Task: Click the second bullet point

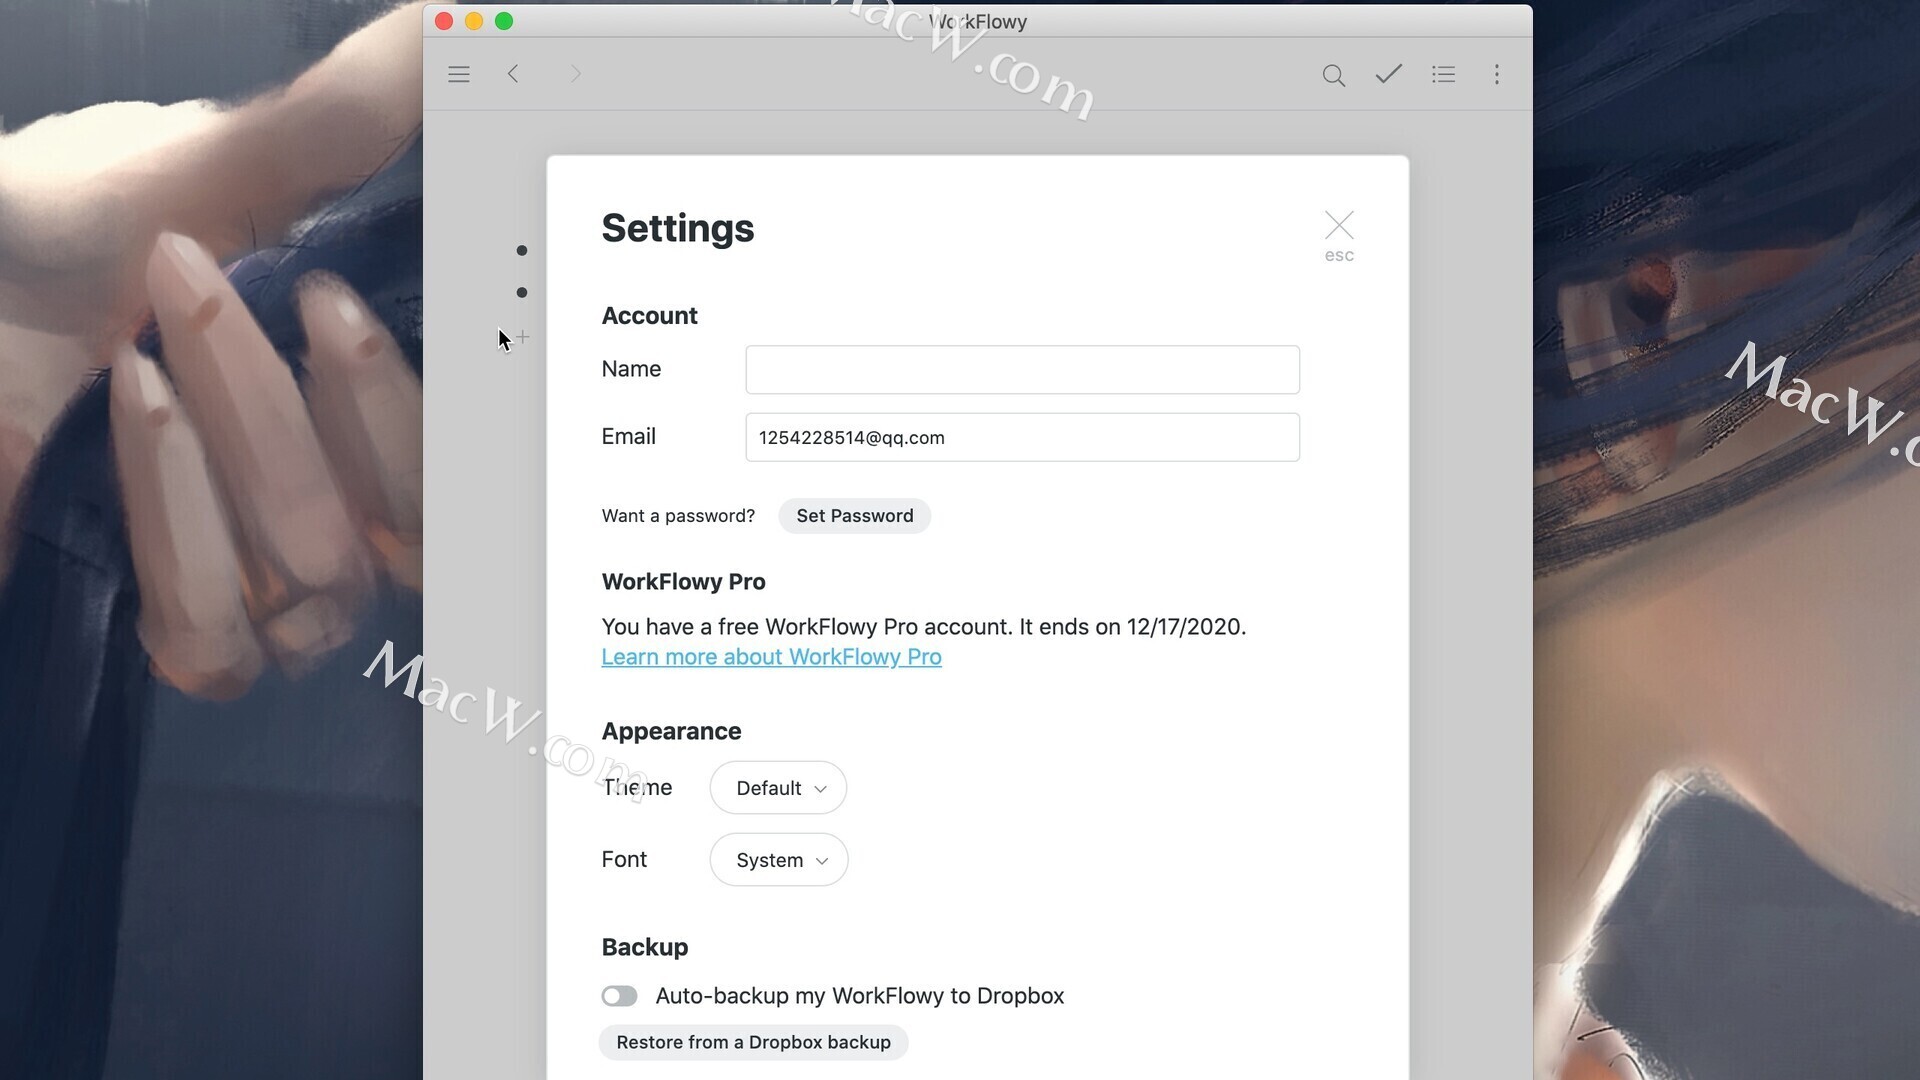Action: [522, 292]
